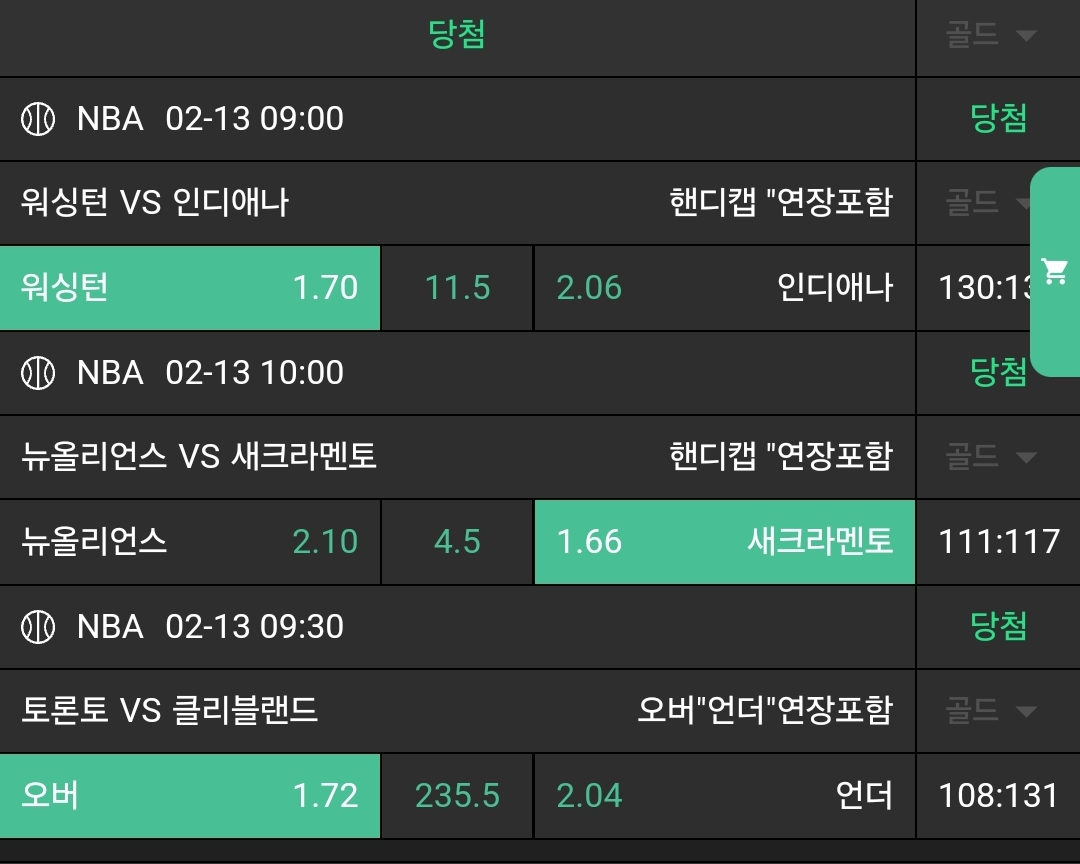Click the 235.5 over/under line

click(457, 796)
